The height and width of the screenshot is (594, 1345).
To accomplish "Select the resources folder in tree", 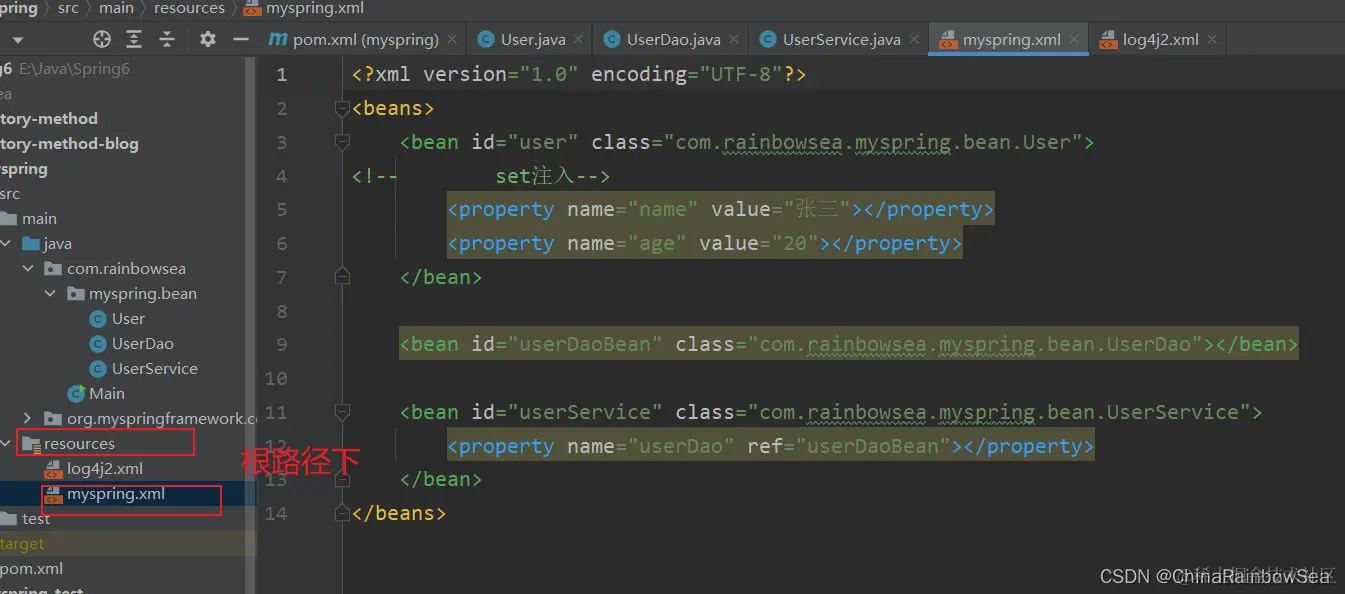I will [79, 444].
